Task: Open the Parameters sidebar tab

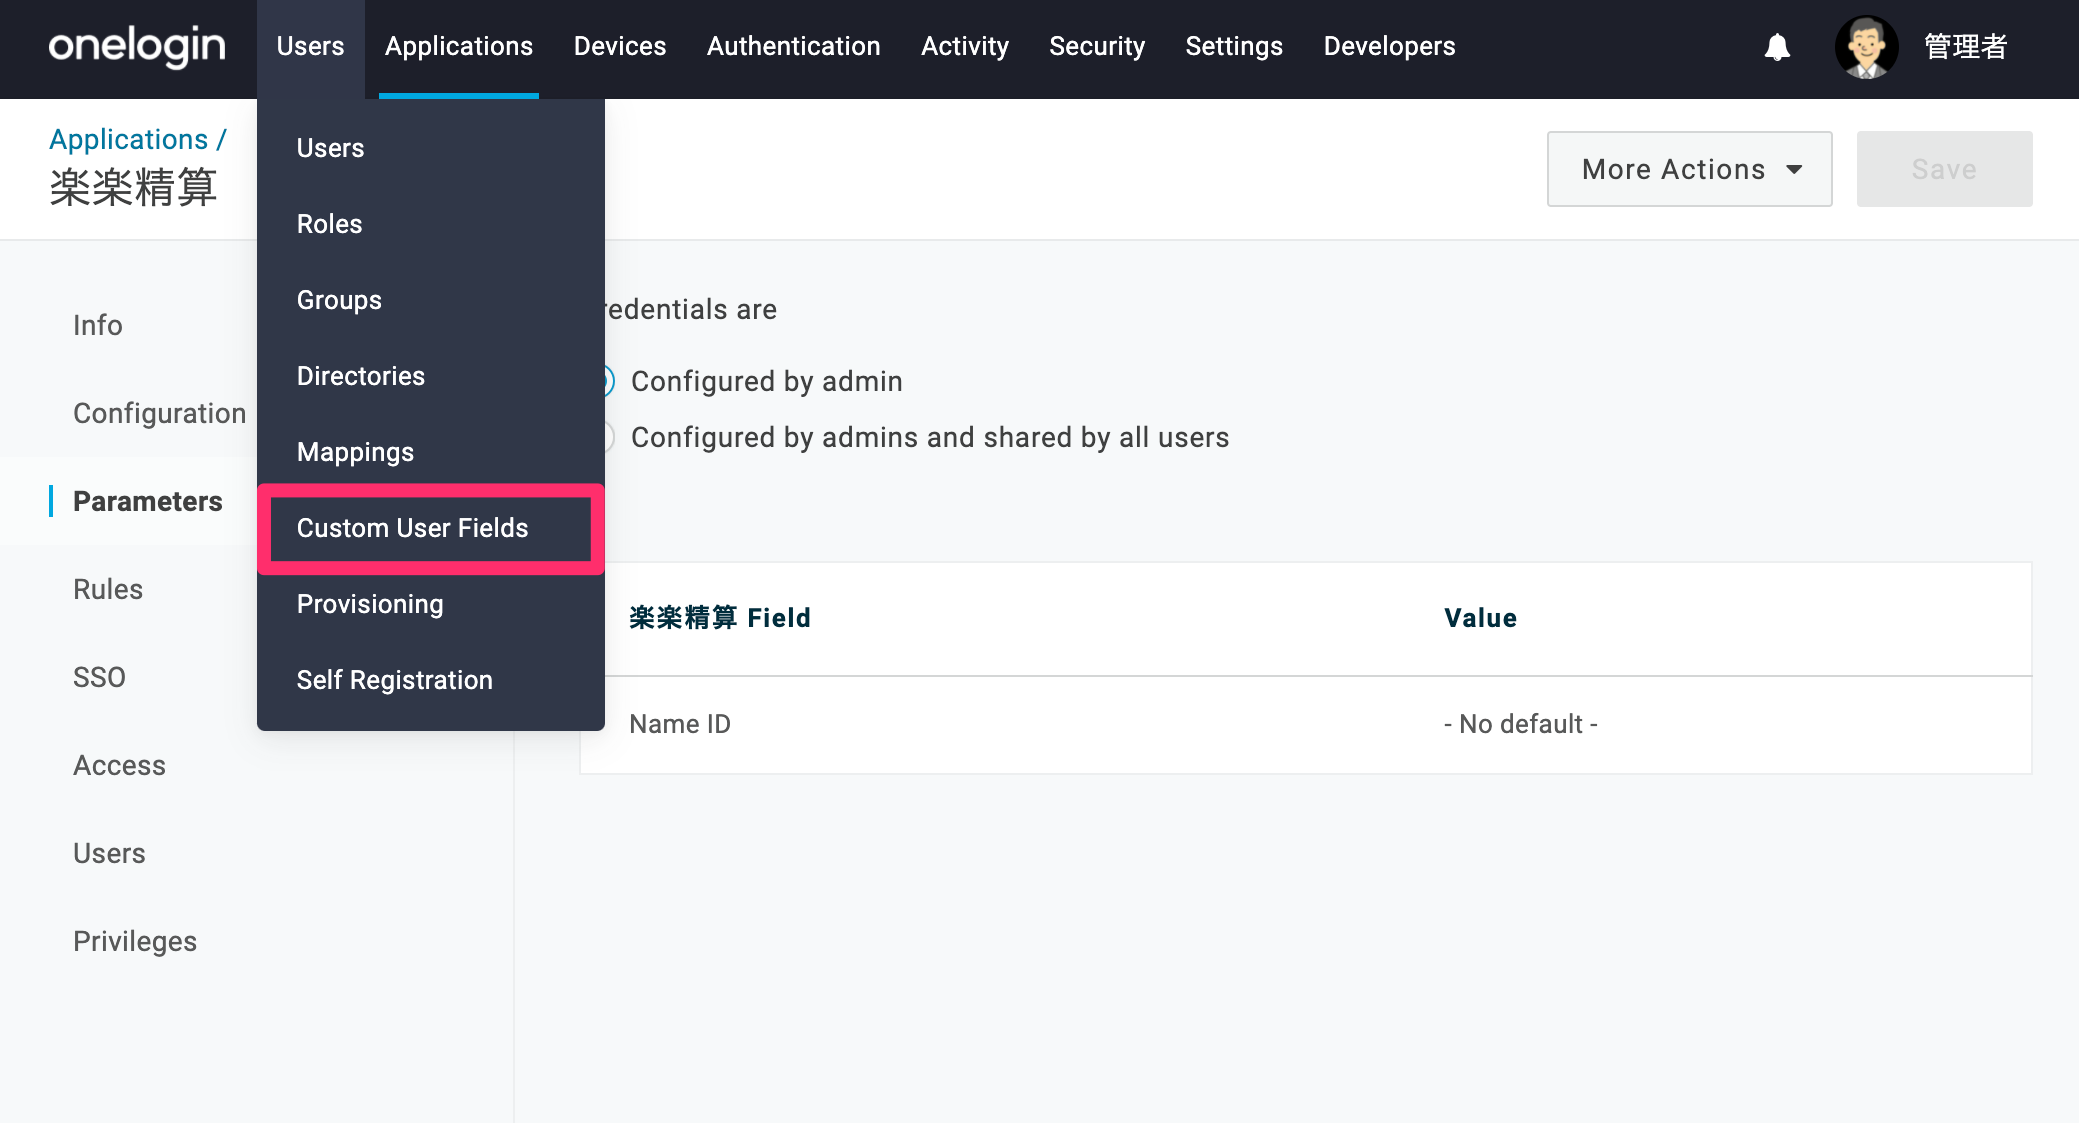Action: click(148, 501)
